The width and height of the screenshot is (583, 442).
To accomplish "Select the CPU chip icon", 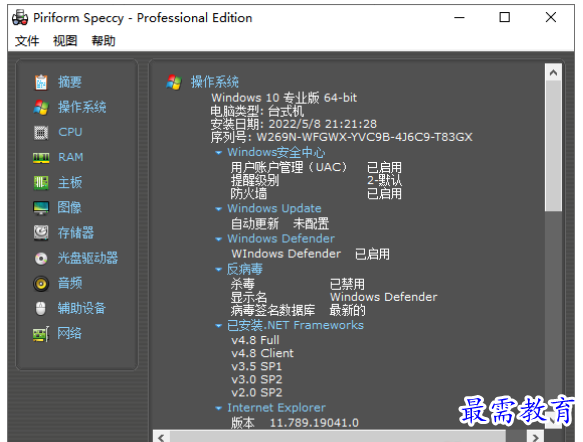I will click(41, 133).
